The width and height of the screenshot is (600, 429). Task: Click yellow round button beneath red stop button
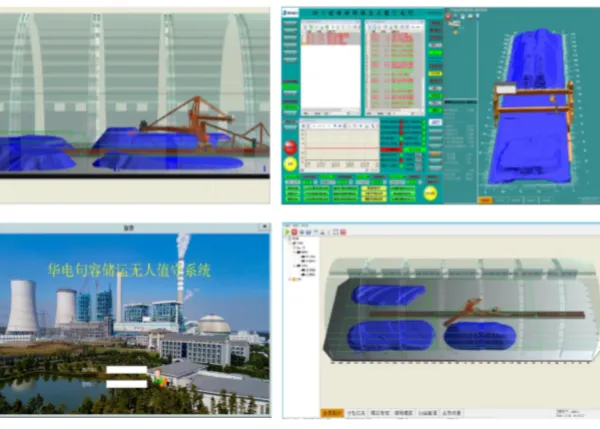point(290,164)
